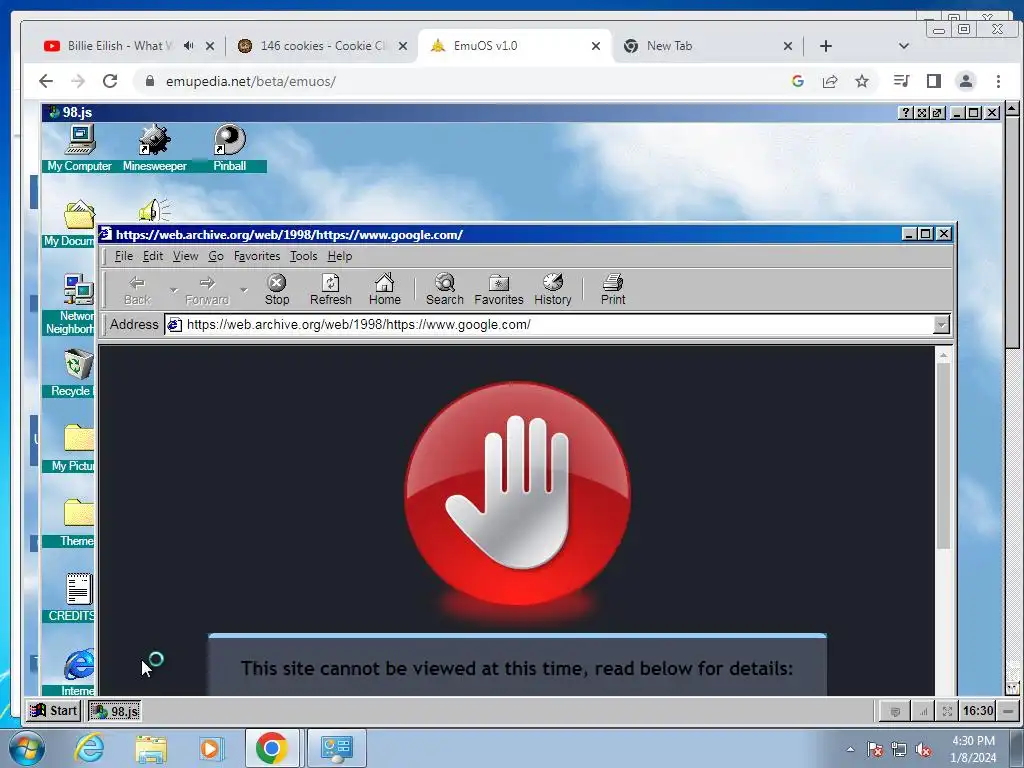Open Windows Explorer in the taskbar
This screenshot has height=768, width=1024.
coord(151,748)
